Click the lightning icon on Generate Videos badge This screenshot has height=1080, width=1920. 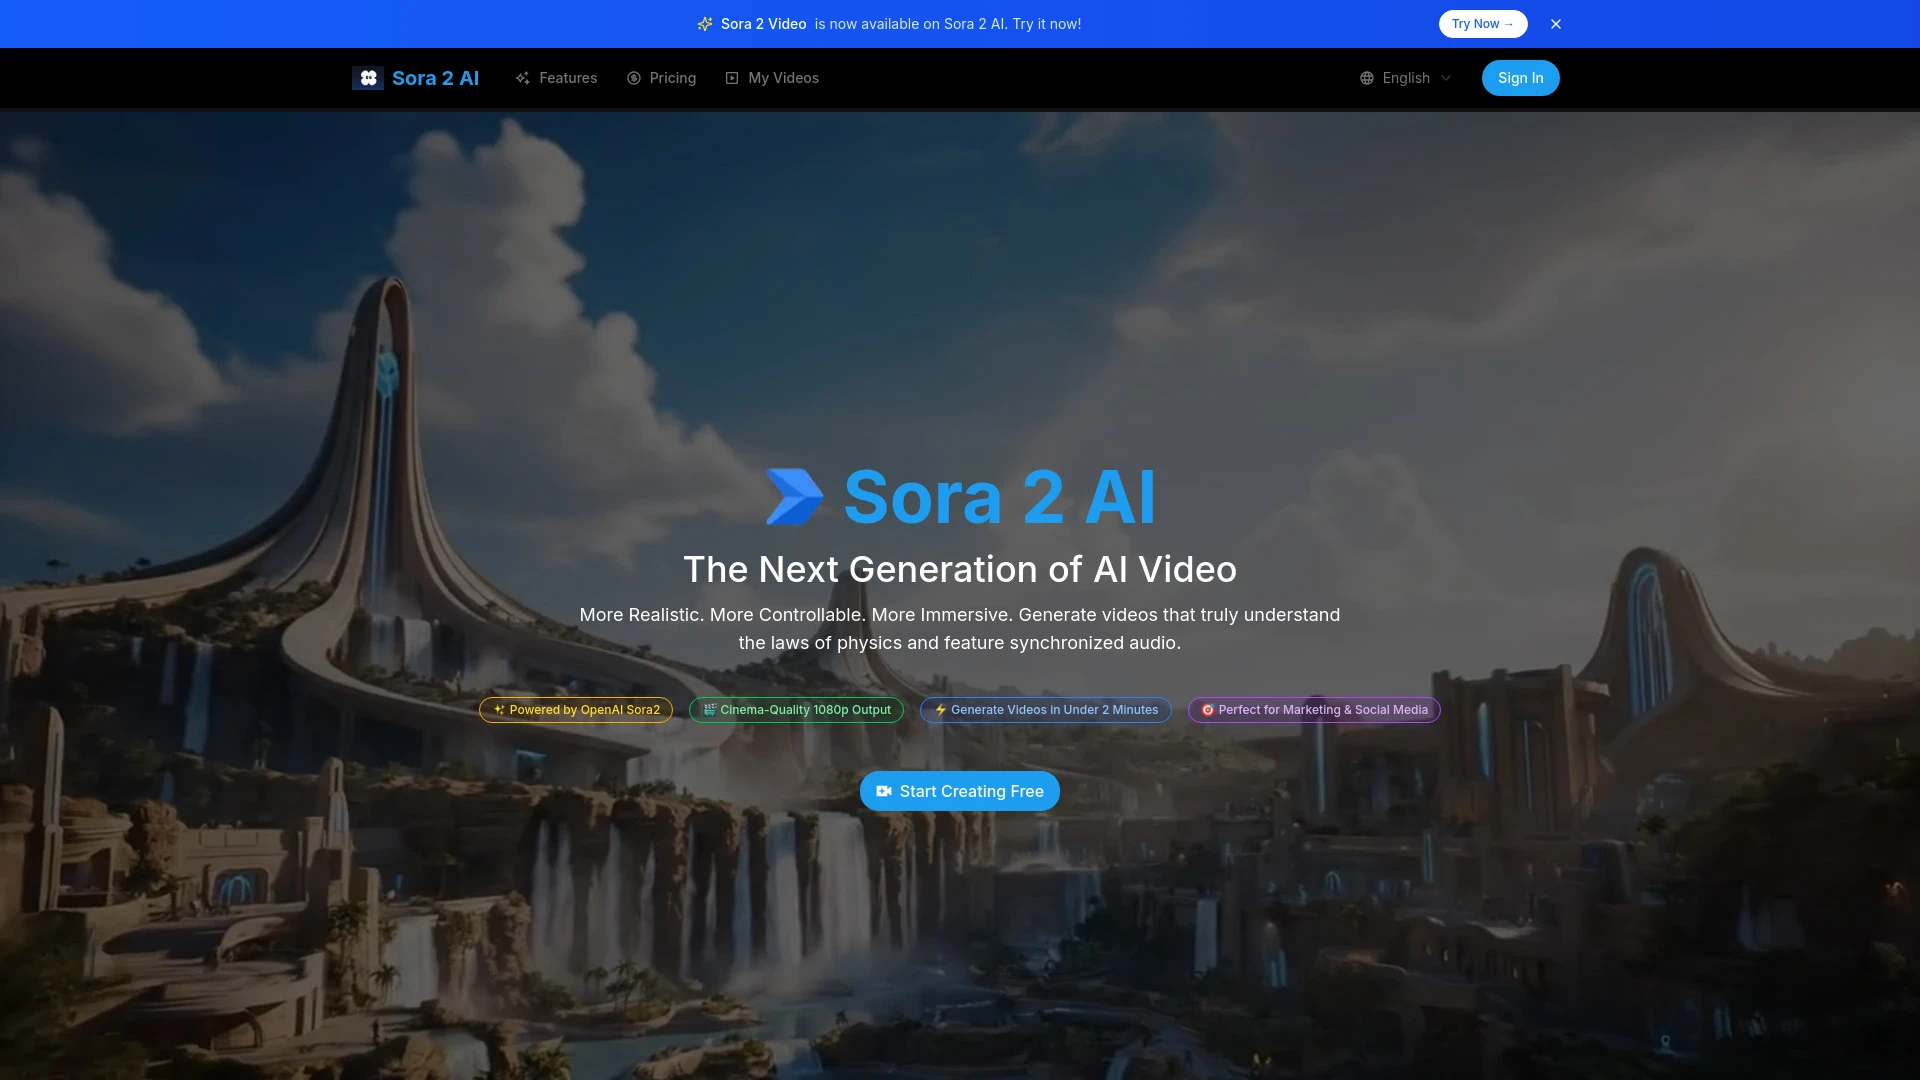tap(941, 710)
